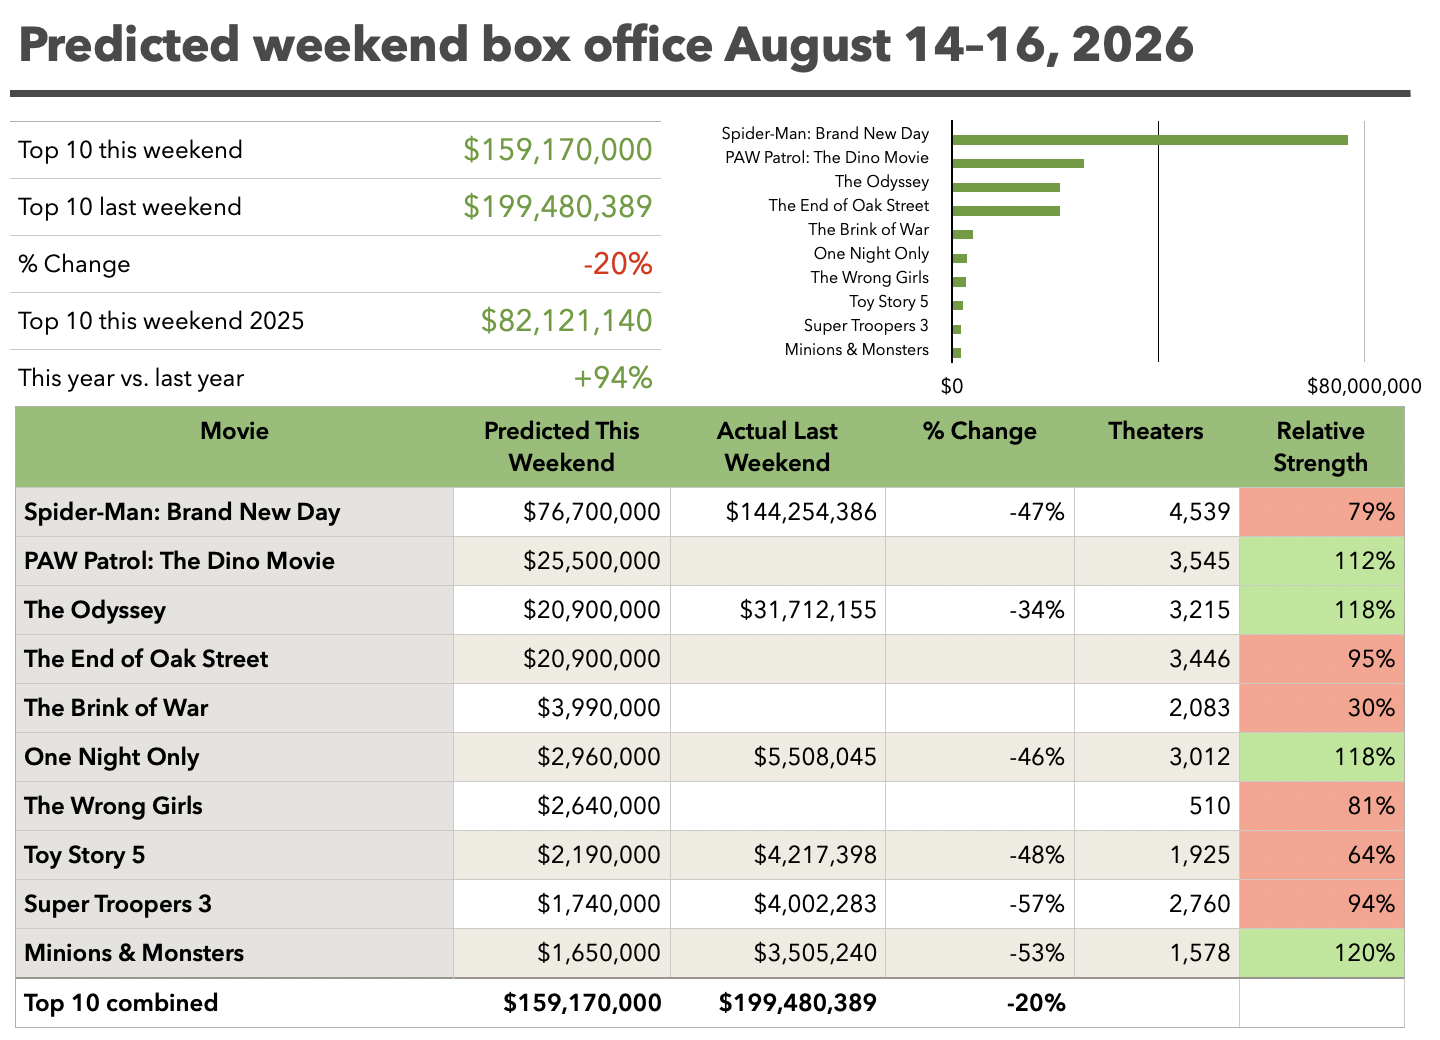Select the "Top 10 combined" total row label
The image size is (1440, 1040).
(121, 1003)
